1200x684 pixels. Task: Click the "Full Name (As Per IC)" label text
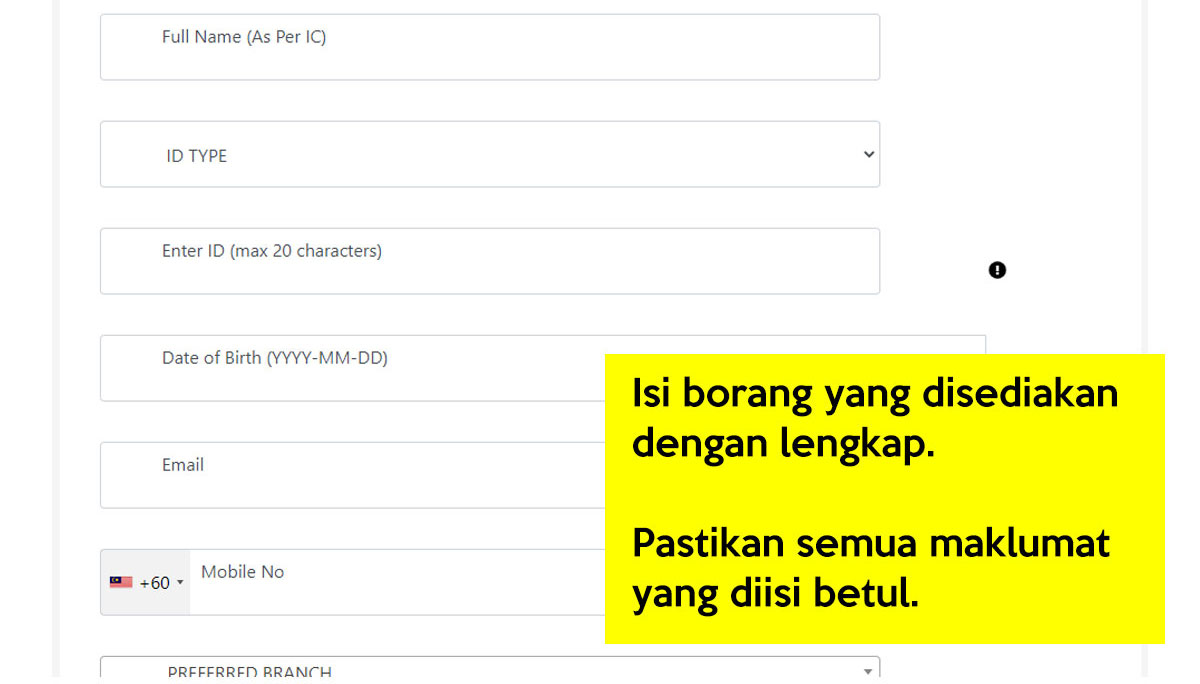pos(244,37)
